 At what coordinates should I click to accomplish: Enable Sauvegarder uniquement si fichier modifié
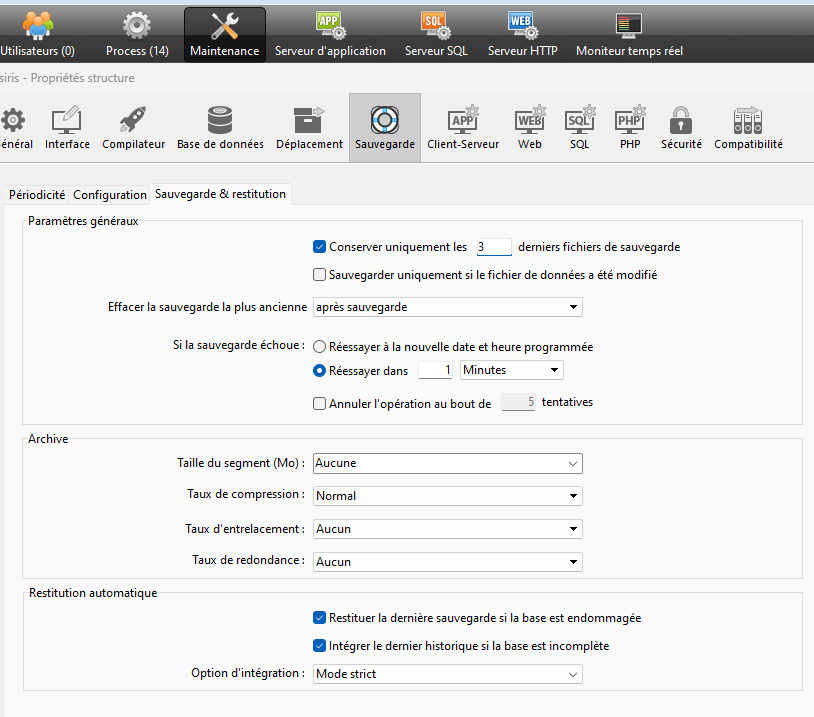[x=320, y=275]
